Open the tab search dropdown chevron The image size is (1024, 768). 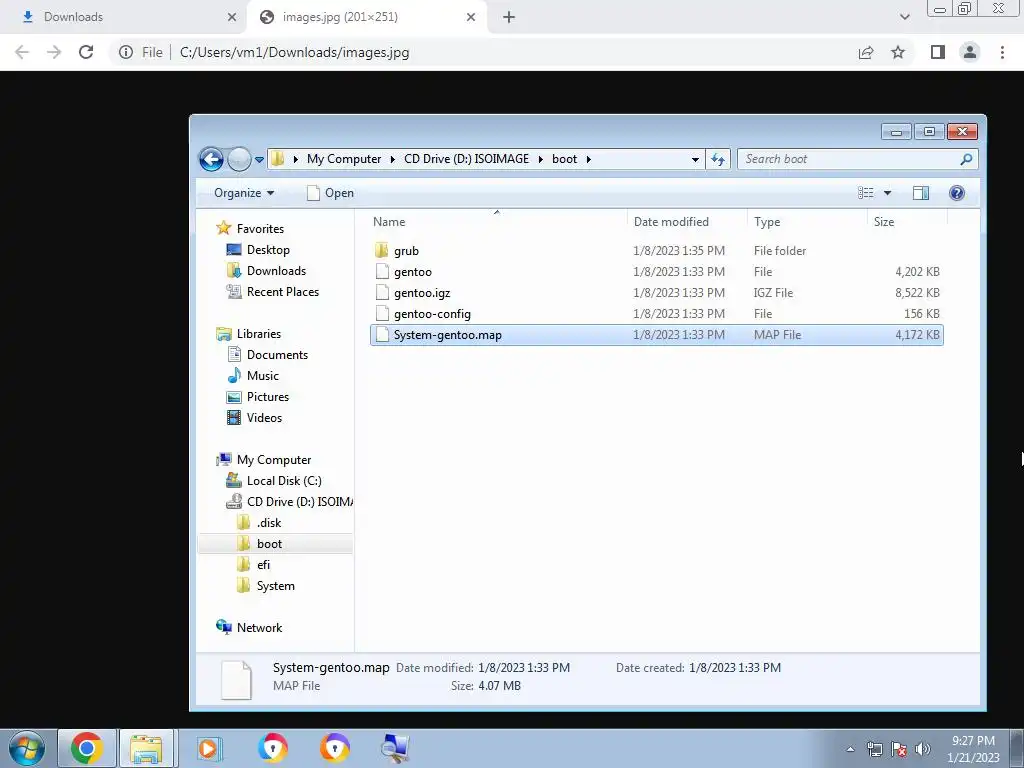[904, 17]
